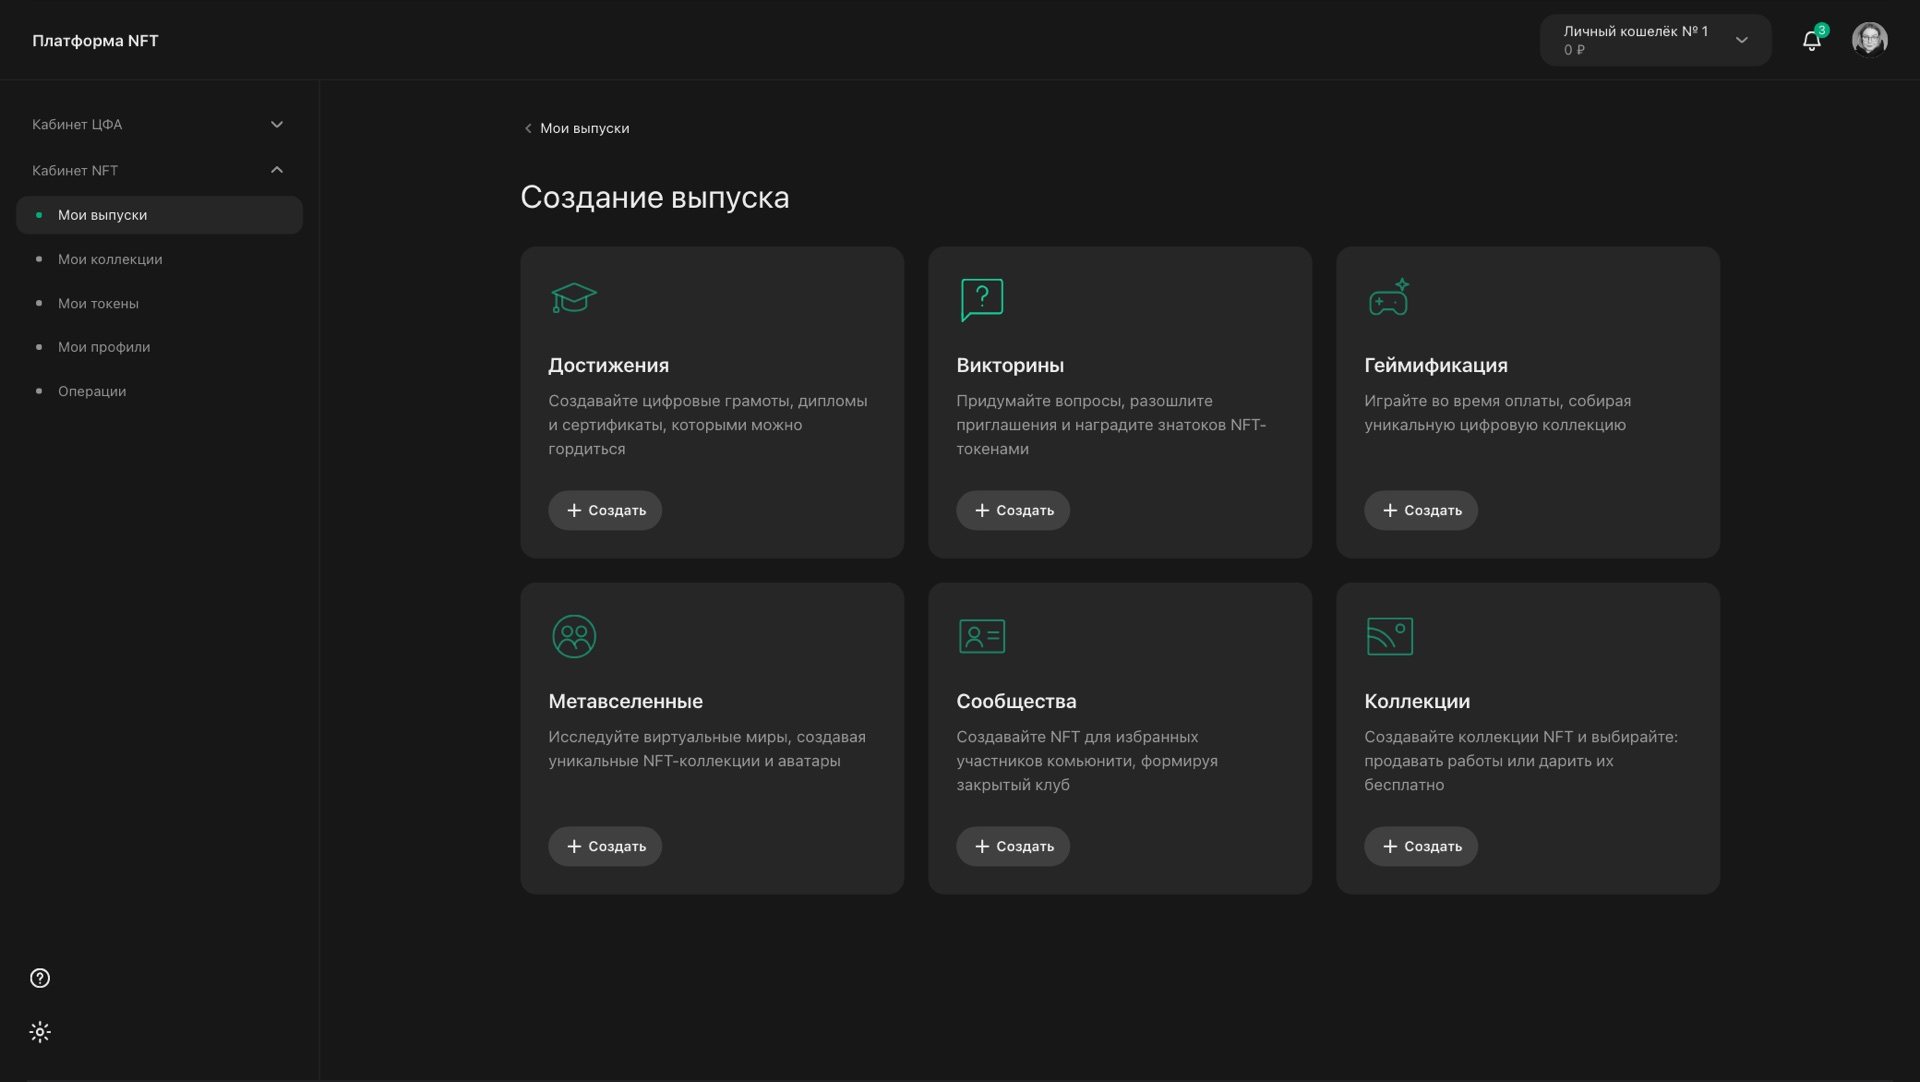This screenshot has height=1082, width=1920.
Task: Click Создать under Сообщества
Action: click(1013, 846)
